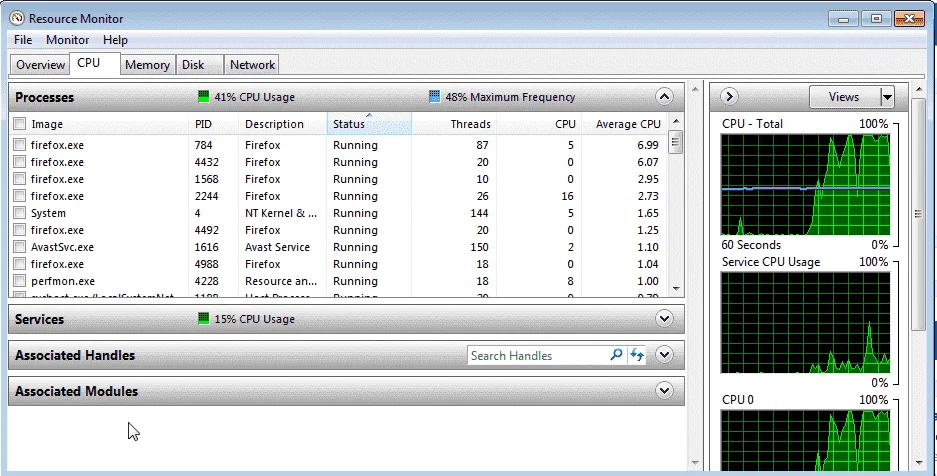Click the Threads value 150
This screenshot has height=476, width=937.
coord(479,247)
